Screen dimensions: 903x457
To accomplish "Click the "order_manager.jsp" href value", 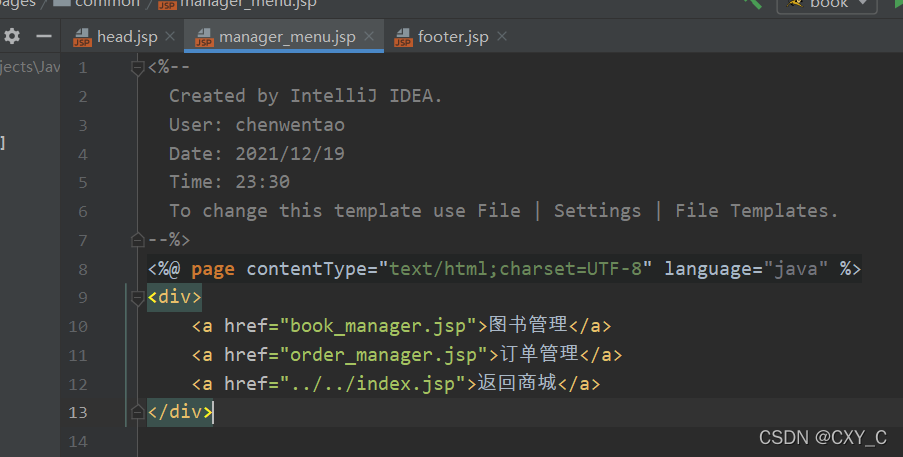I will pos(384,355).
